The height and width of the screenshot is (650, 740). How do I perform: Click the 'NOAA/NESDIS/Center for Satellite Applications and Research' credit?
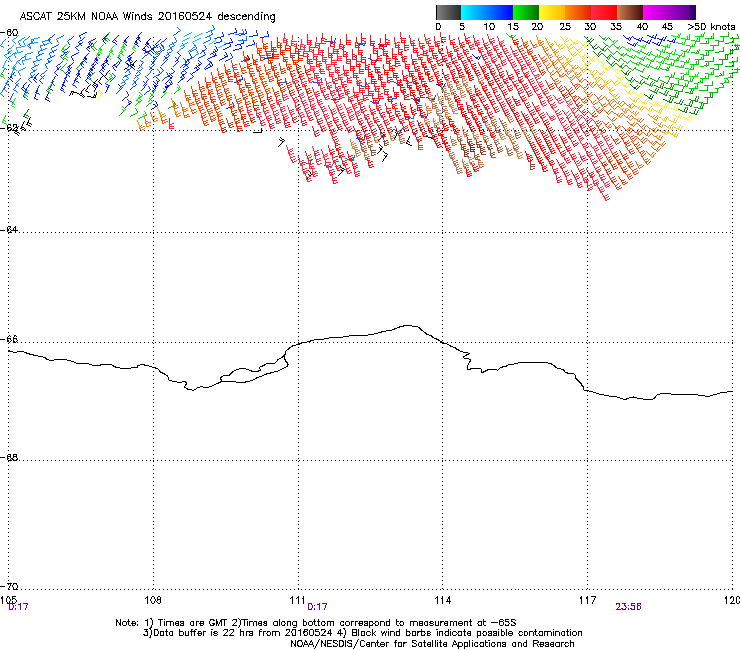click(432, 644)
